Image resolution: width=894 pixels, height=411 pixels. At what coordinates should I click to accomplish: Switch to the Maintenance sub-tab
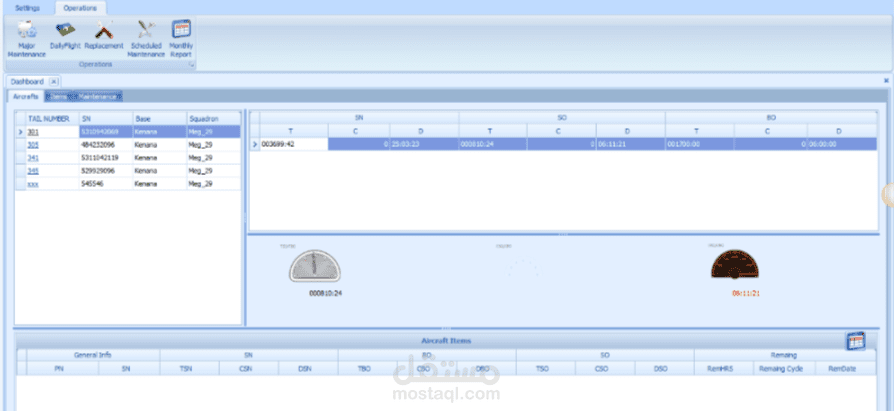(x=99, y=97)
